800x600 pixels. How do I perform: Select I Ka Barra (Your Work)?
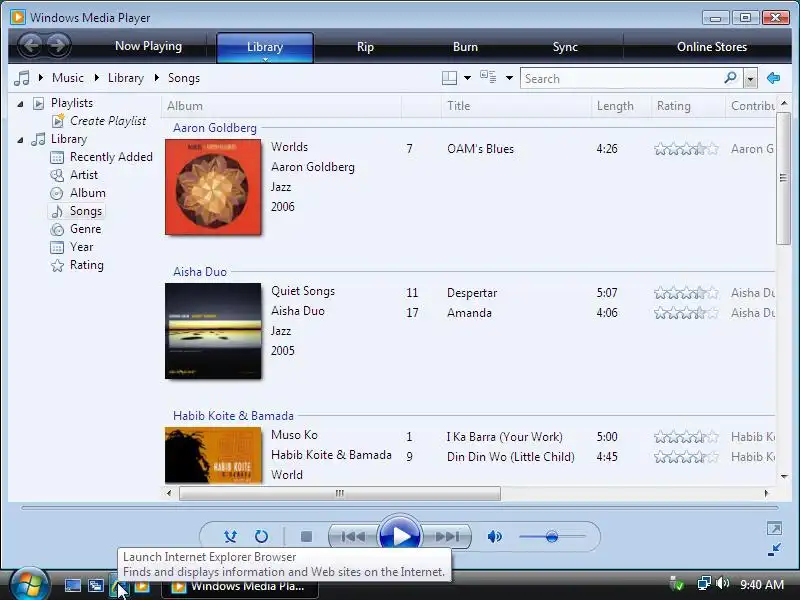click(x=505, y=437)
